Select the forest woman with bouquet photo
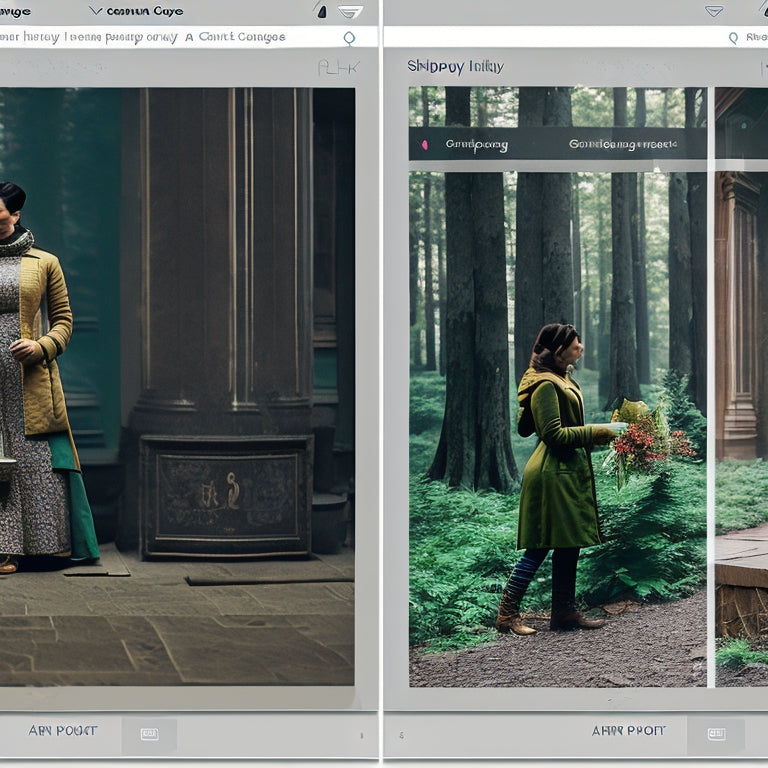Screen dimensions: 768x768 [557, 420]
